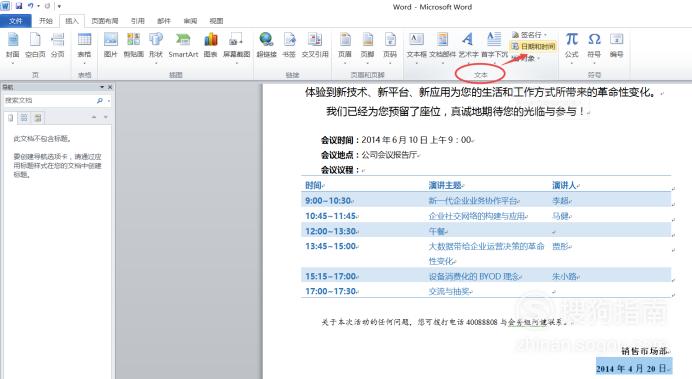Click the 艺术字 WordArt icon
The image size is (692, 379).
tap(468, 45)
